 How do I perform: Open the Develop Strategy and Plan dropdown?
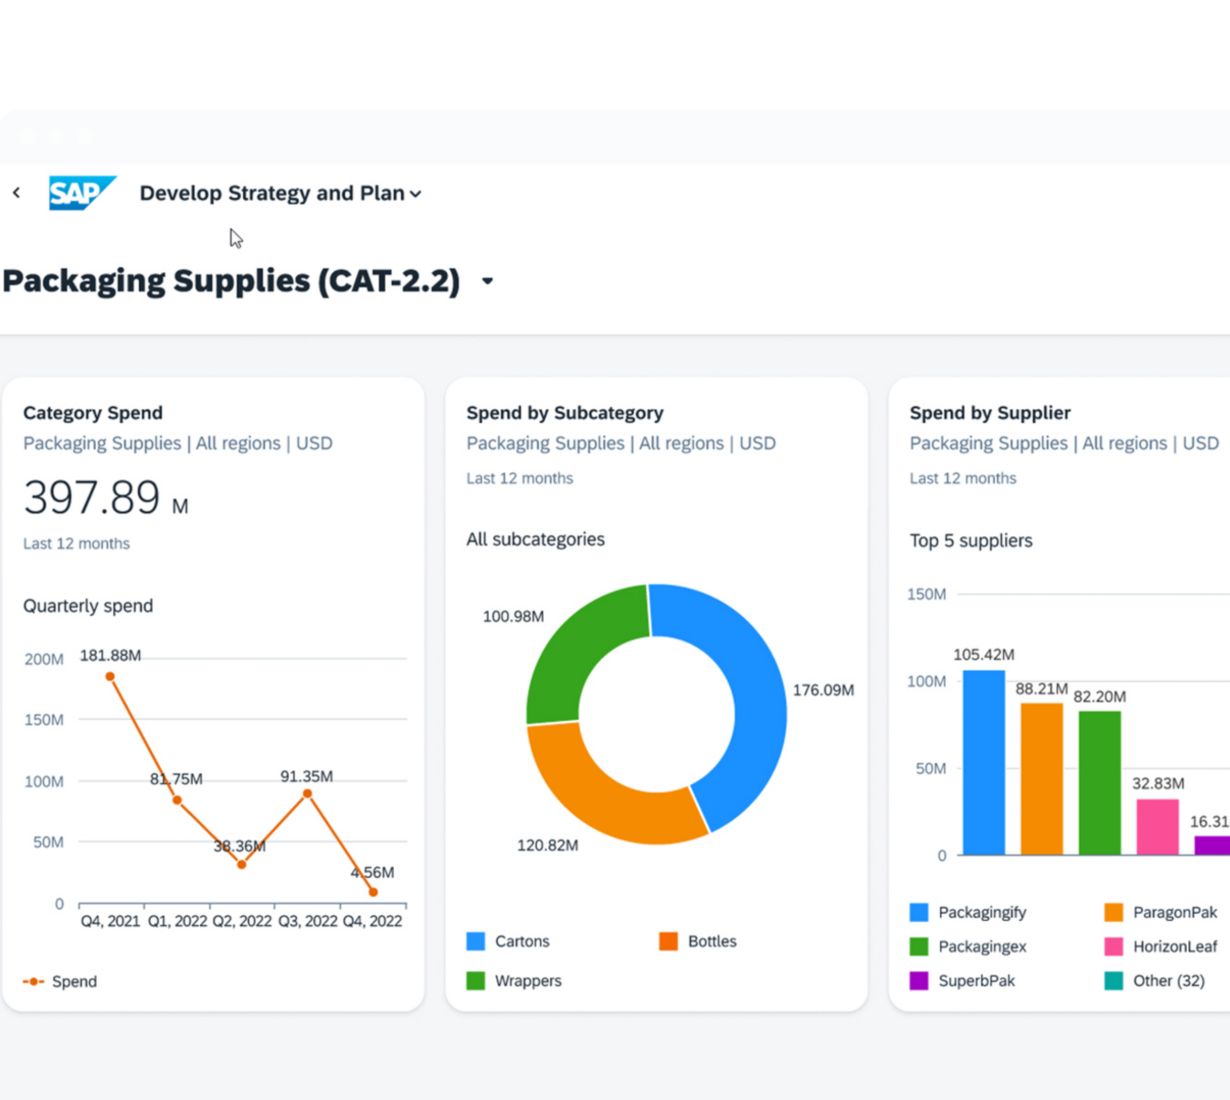(280, 193)
